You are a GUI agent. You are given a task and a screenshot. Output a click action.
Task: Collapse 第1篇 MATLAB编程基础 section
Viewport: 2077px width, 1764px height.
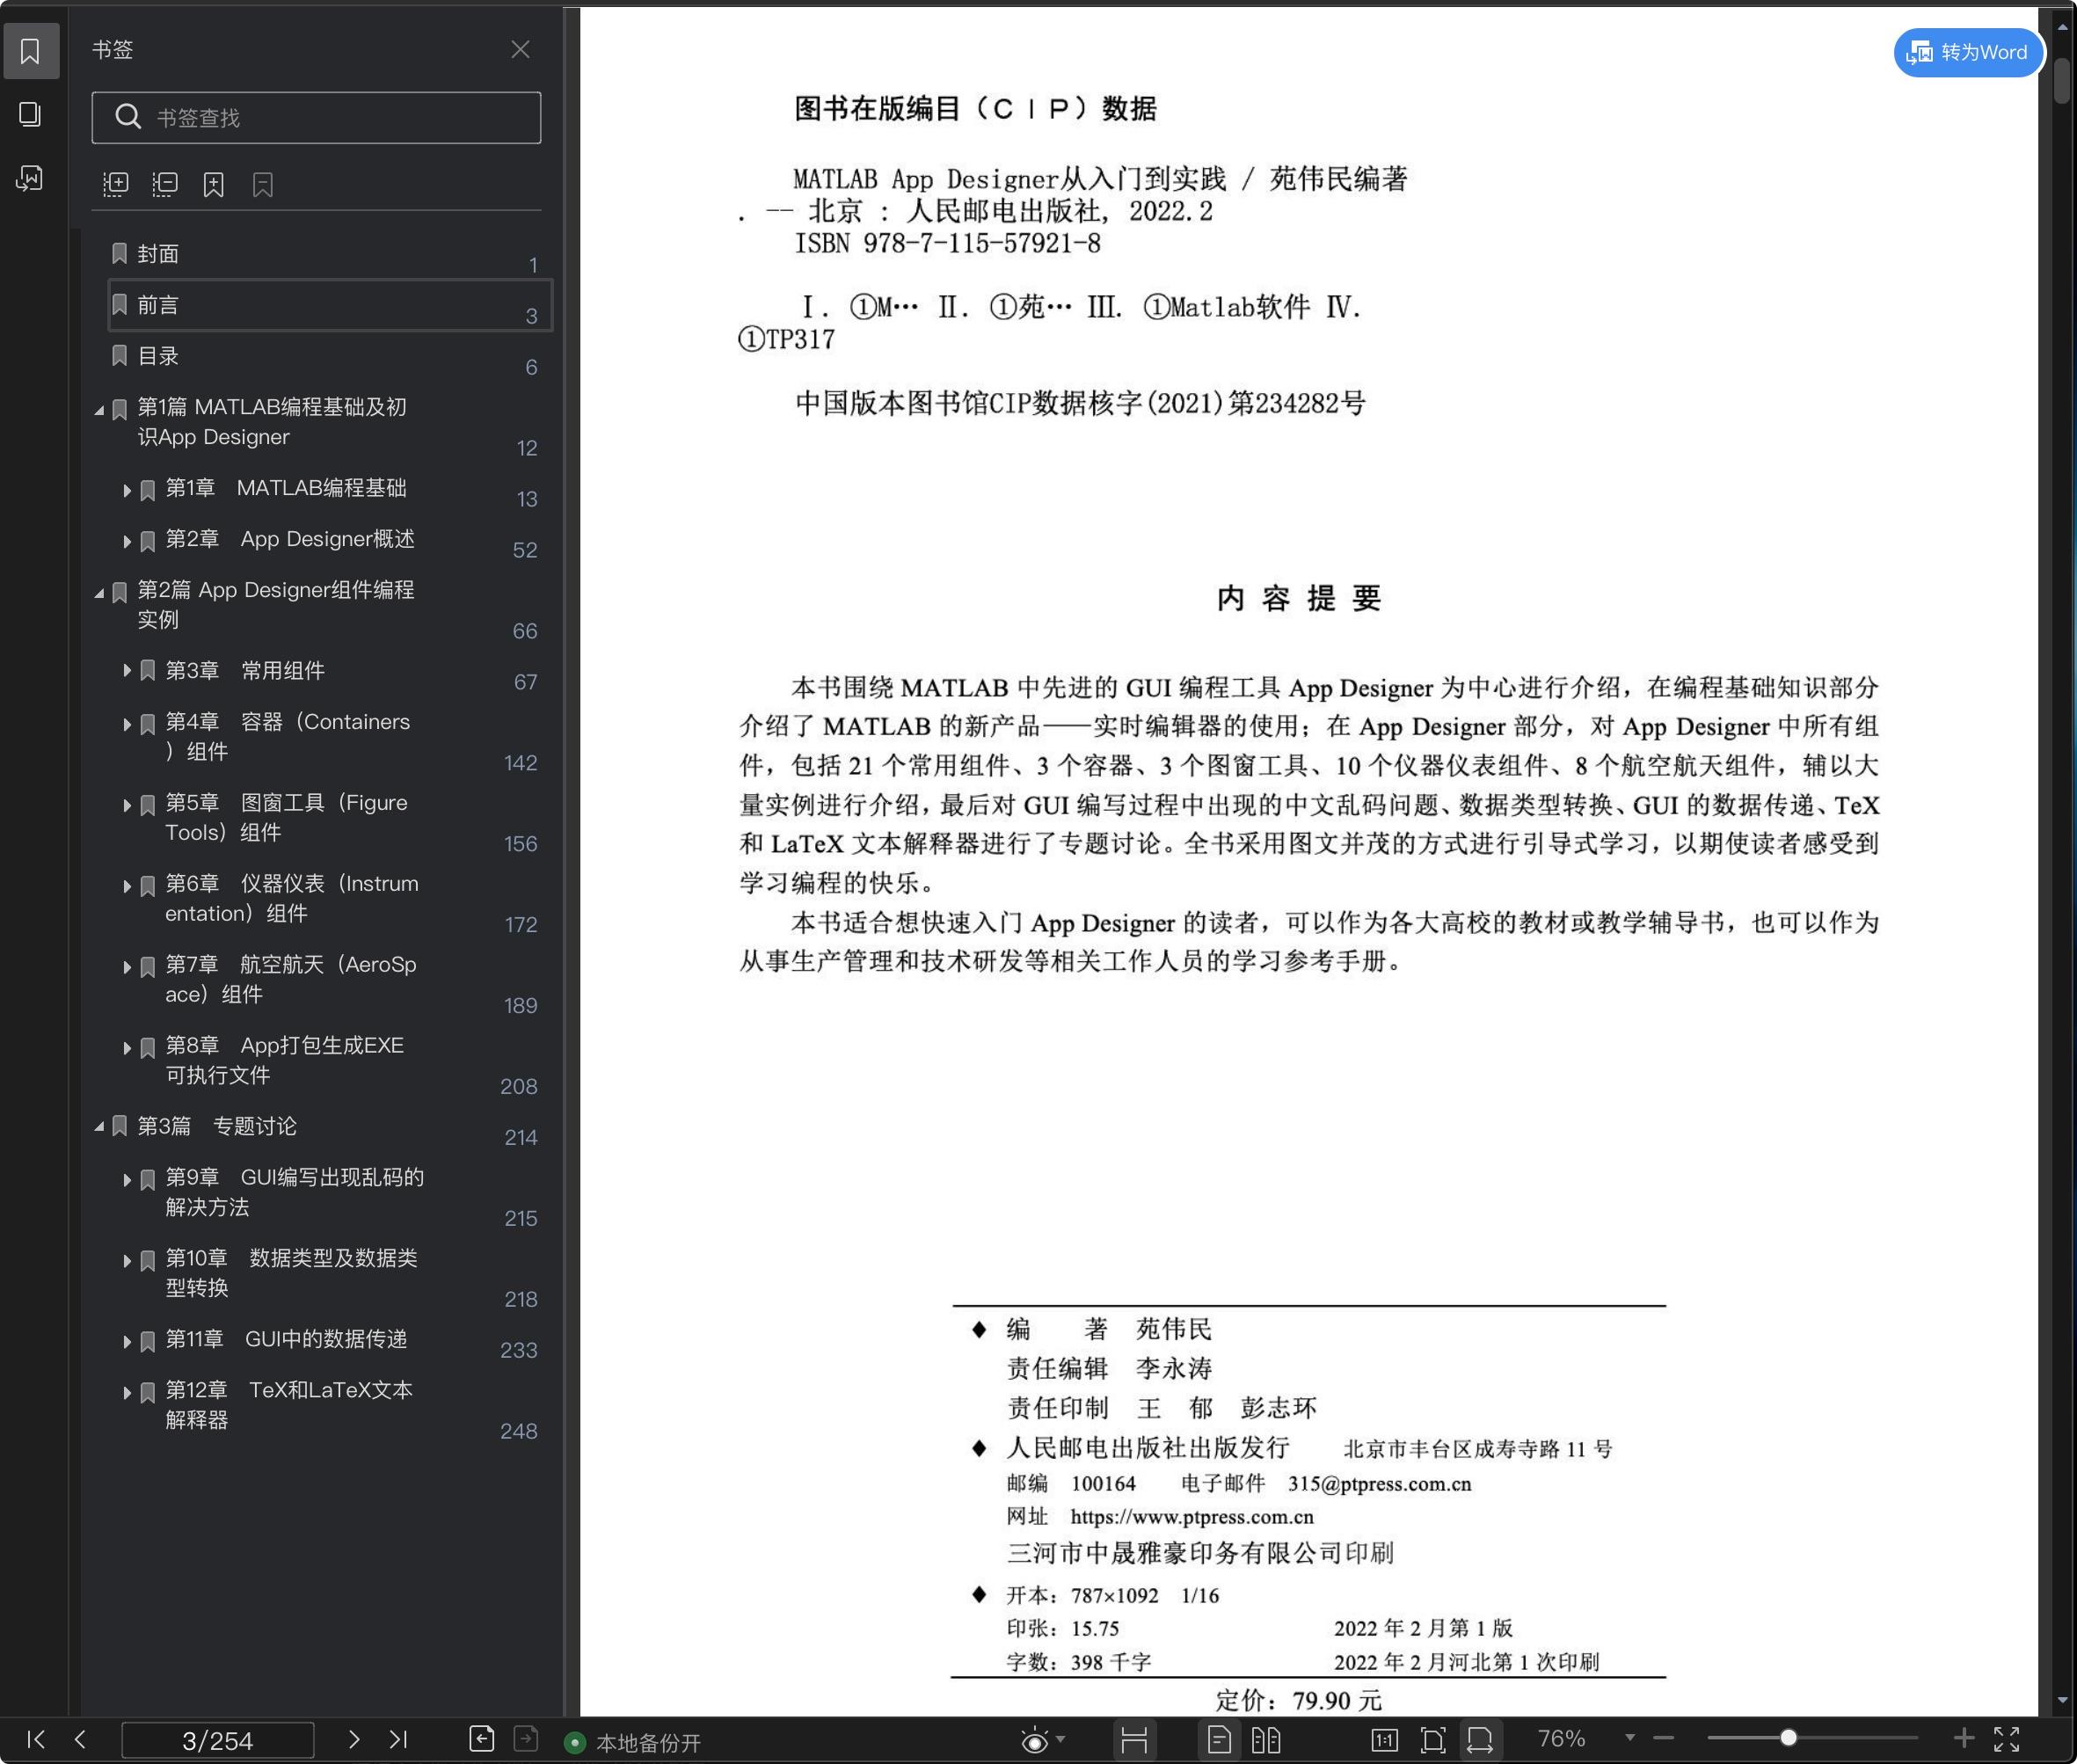coord(99,410)
